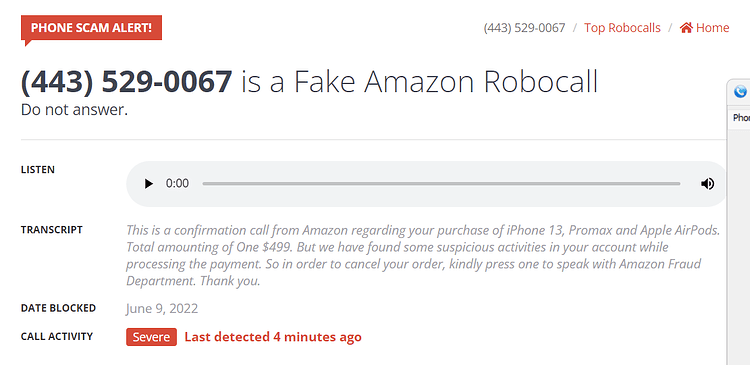Click the PHONE SCAM ALERT! badge
This screenshot has height=365, width=750.
point(91,28)
